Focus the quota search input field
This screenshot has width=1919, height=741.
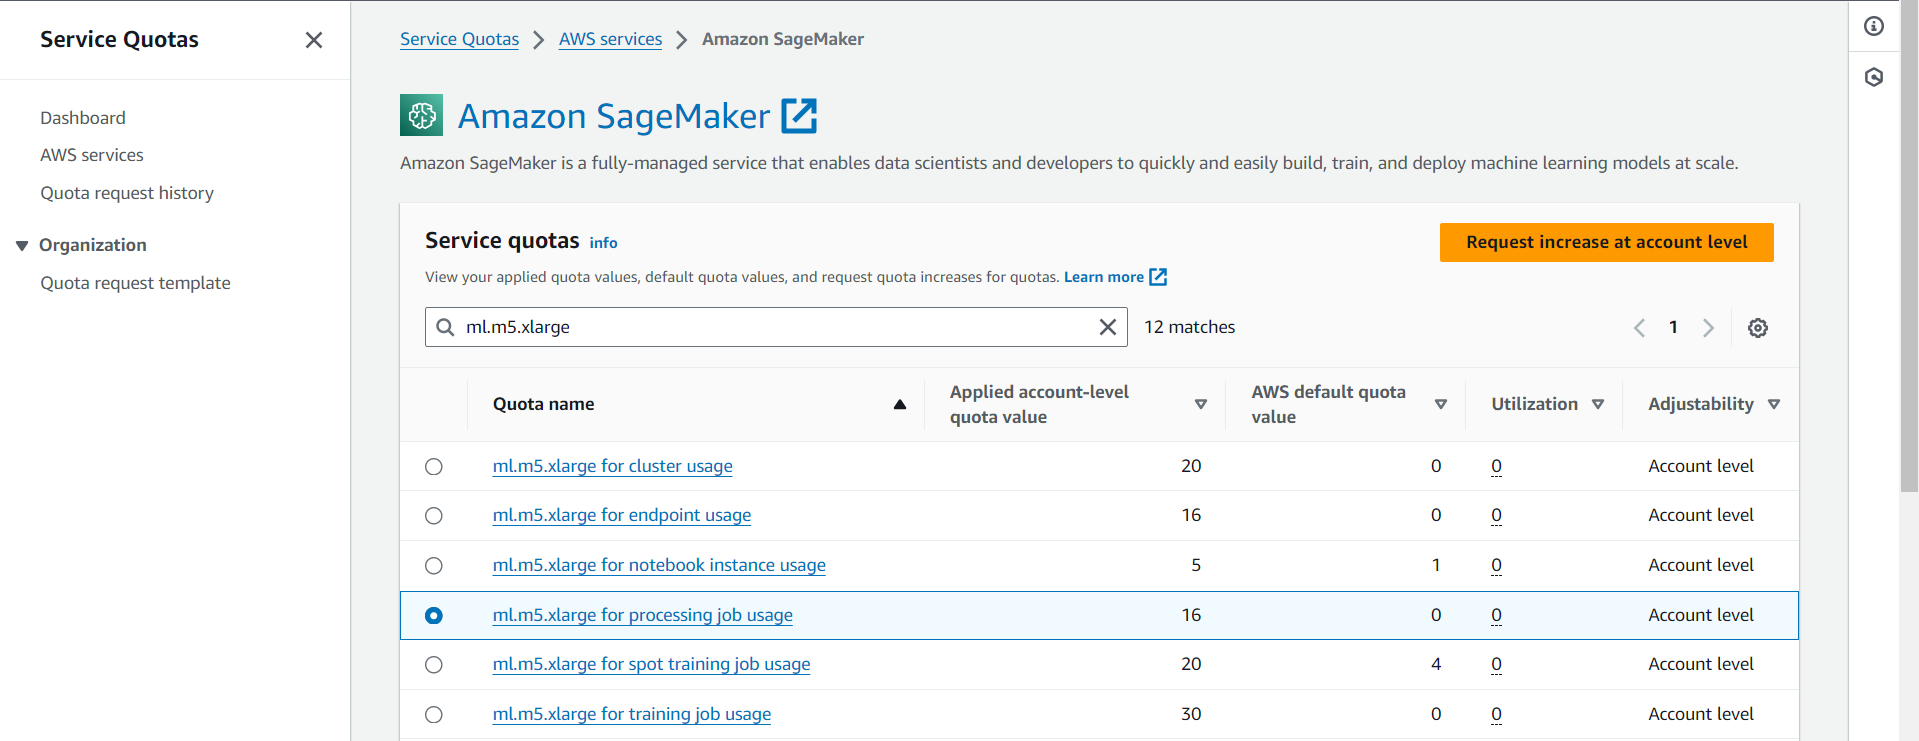(x=776, y=327)
